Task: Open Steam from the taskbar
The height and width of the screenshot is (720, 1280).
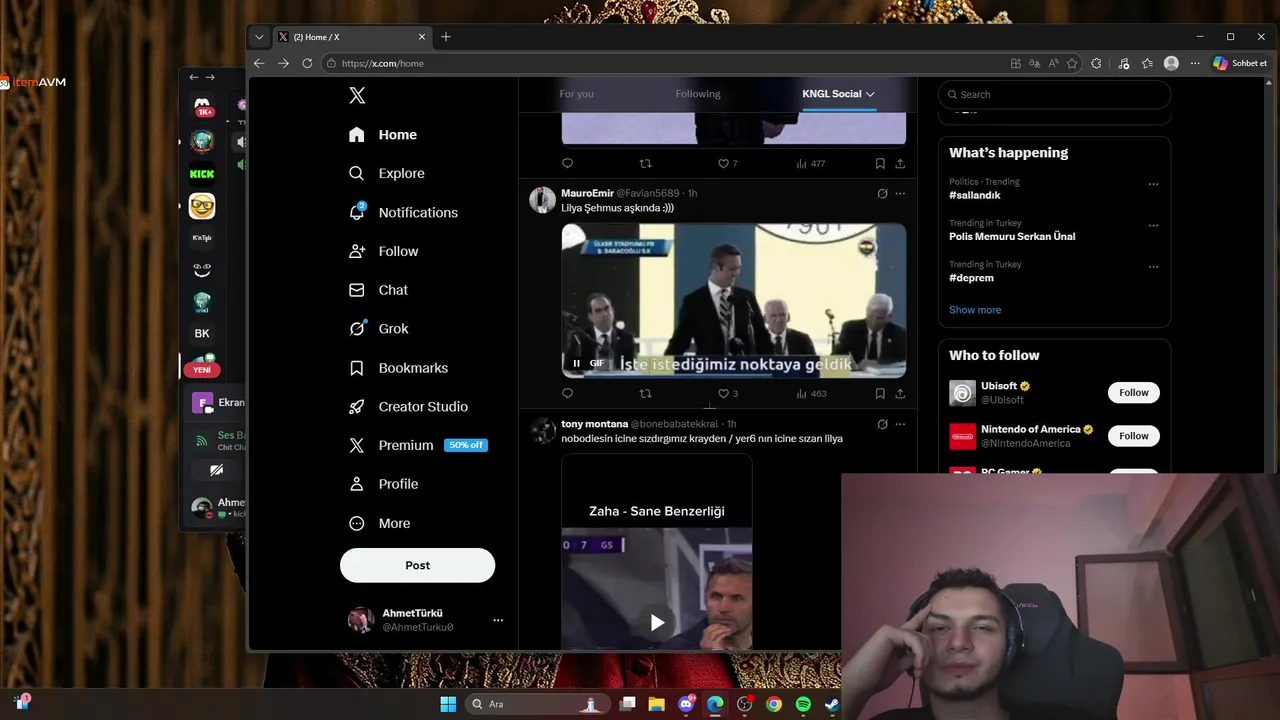Action: [x=832, y=704]
